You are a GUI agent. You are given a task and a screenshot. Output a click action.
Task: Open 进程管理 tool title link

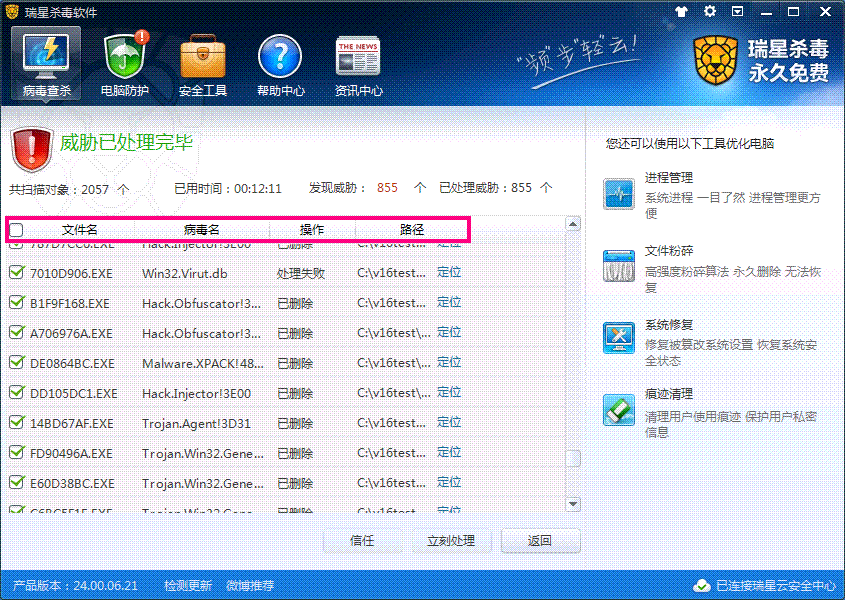669,178
